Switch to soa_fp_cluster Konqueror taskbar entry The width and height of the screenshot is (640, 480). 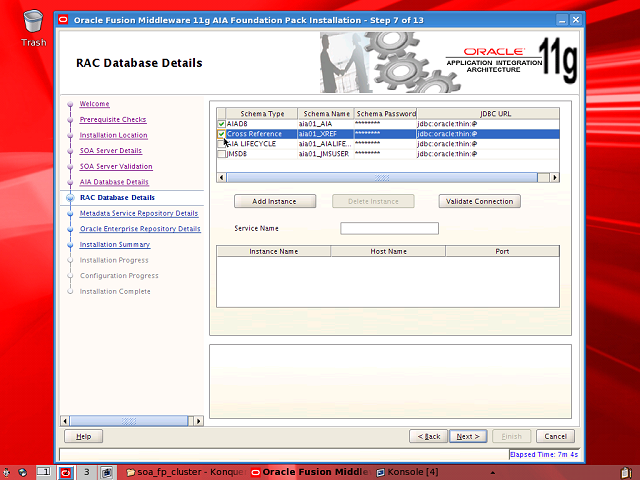185,472
